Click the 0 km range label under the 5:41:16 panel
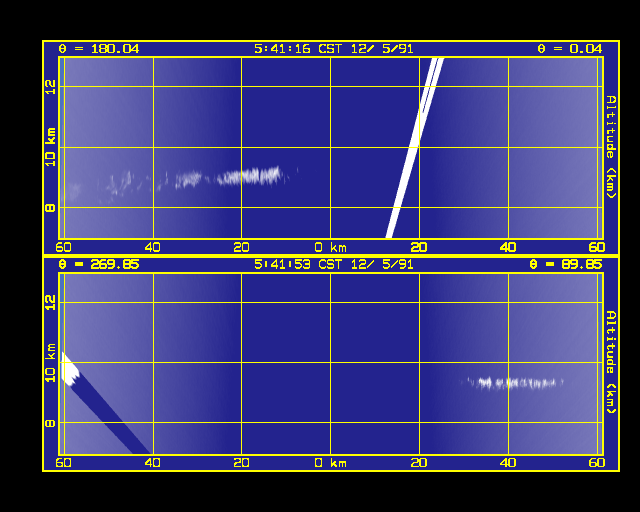The width and height of the screenshot is (640, 512). click(x=331, y=247)
